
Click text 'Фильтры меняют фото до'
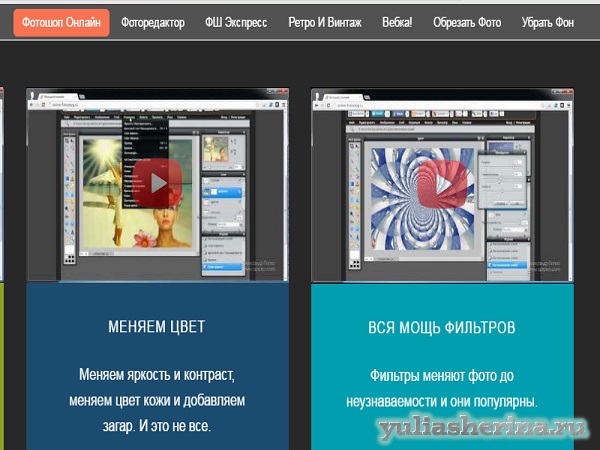coord(442,376)
